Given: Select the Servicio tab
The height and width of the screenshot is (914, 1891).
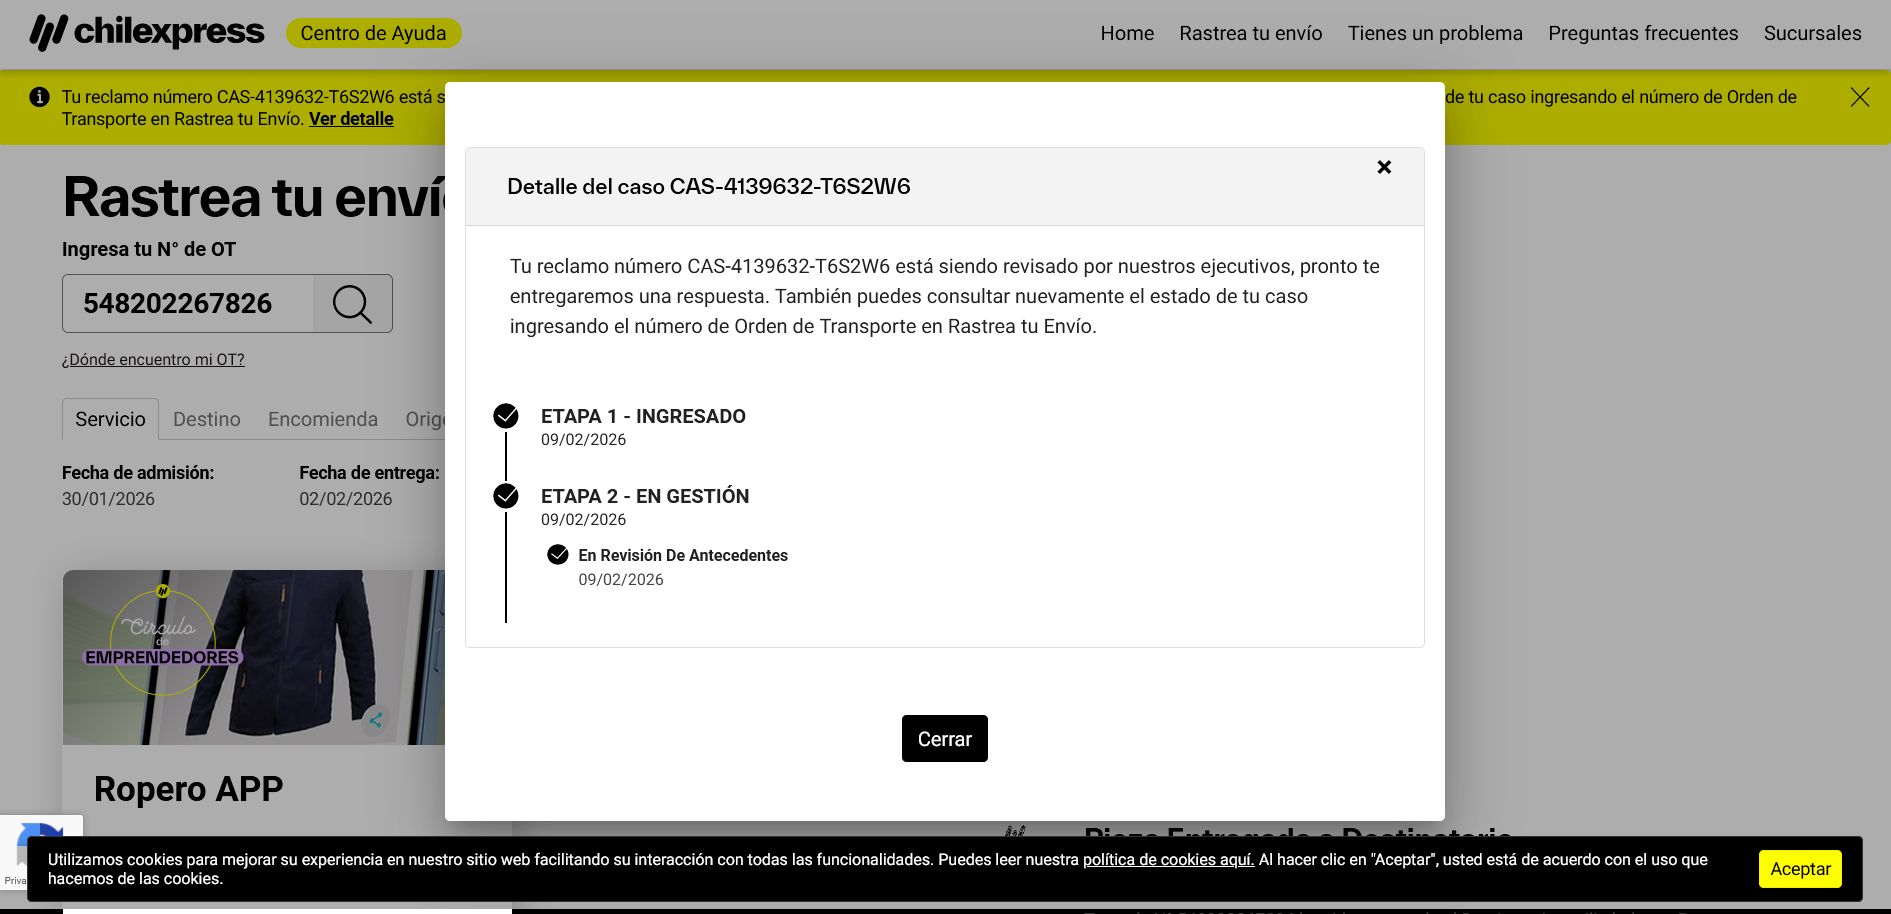Looking at the screenshot, I should point(110,419).
